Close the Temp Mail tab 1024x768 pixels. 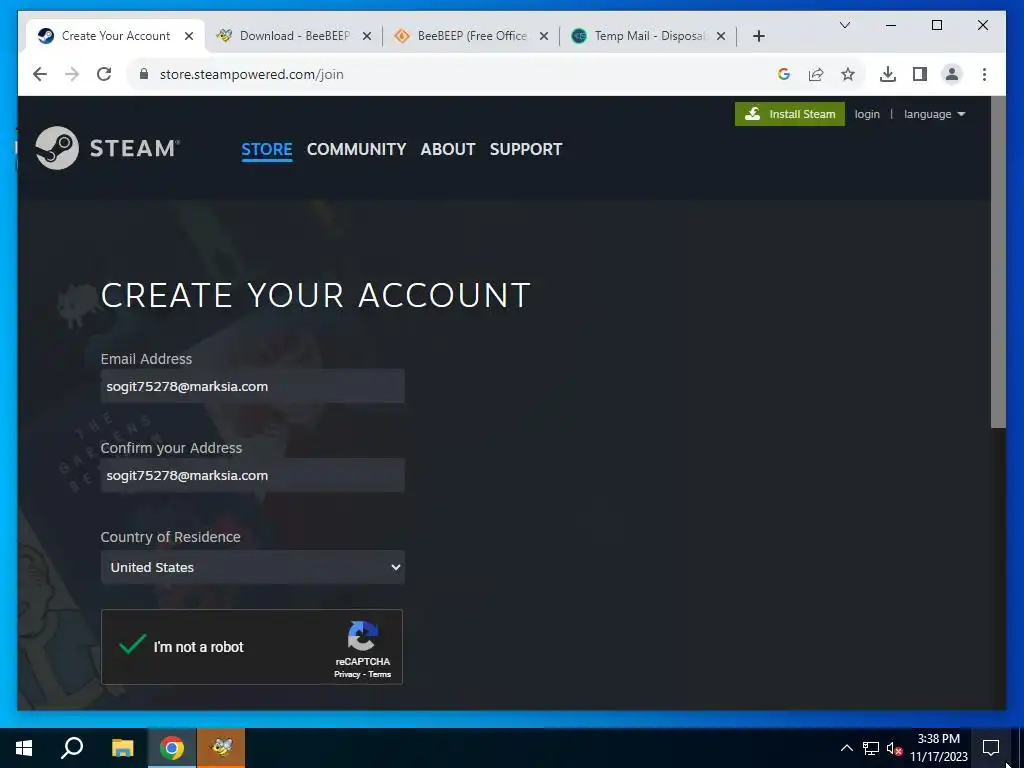point(721,36)
